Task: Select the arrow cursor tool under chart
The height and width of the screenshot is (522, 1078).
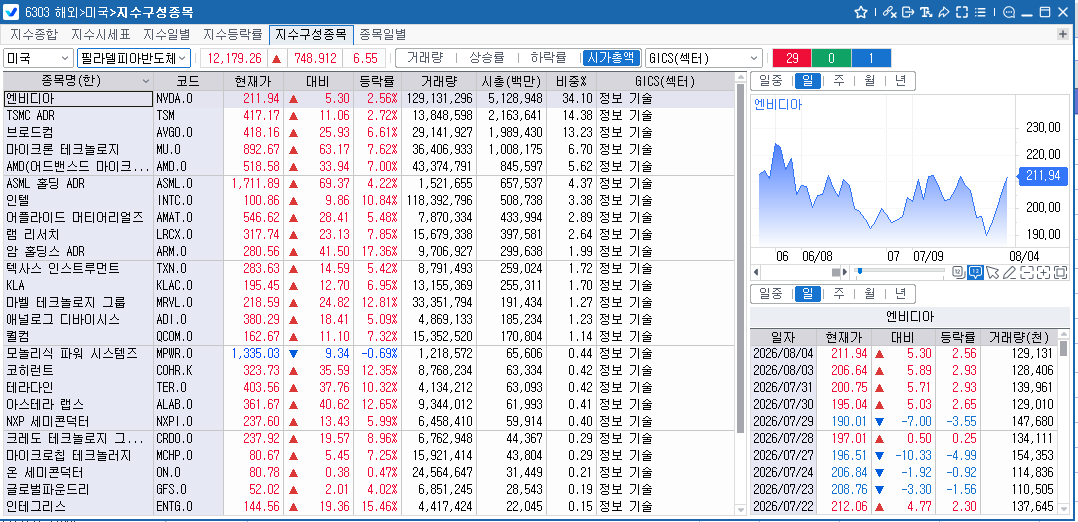Action: tap(991, 272)
